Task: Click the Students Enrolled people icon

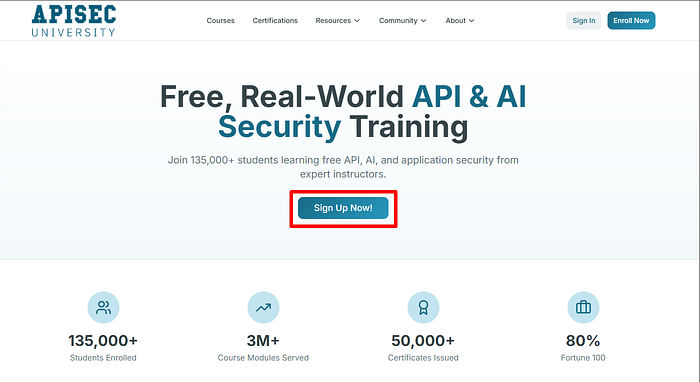Action: tap(103, 307)
